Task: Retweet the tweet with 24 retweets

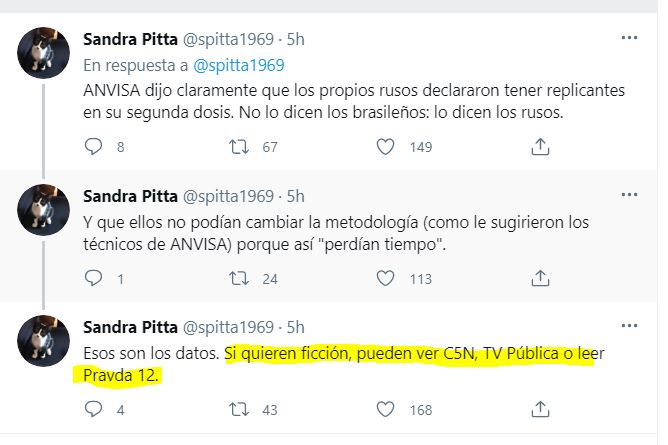Action: 240,279
